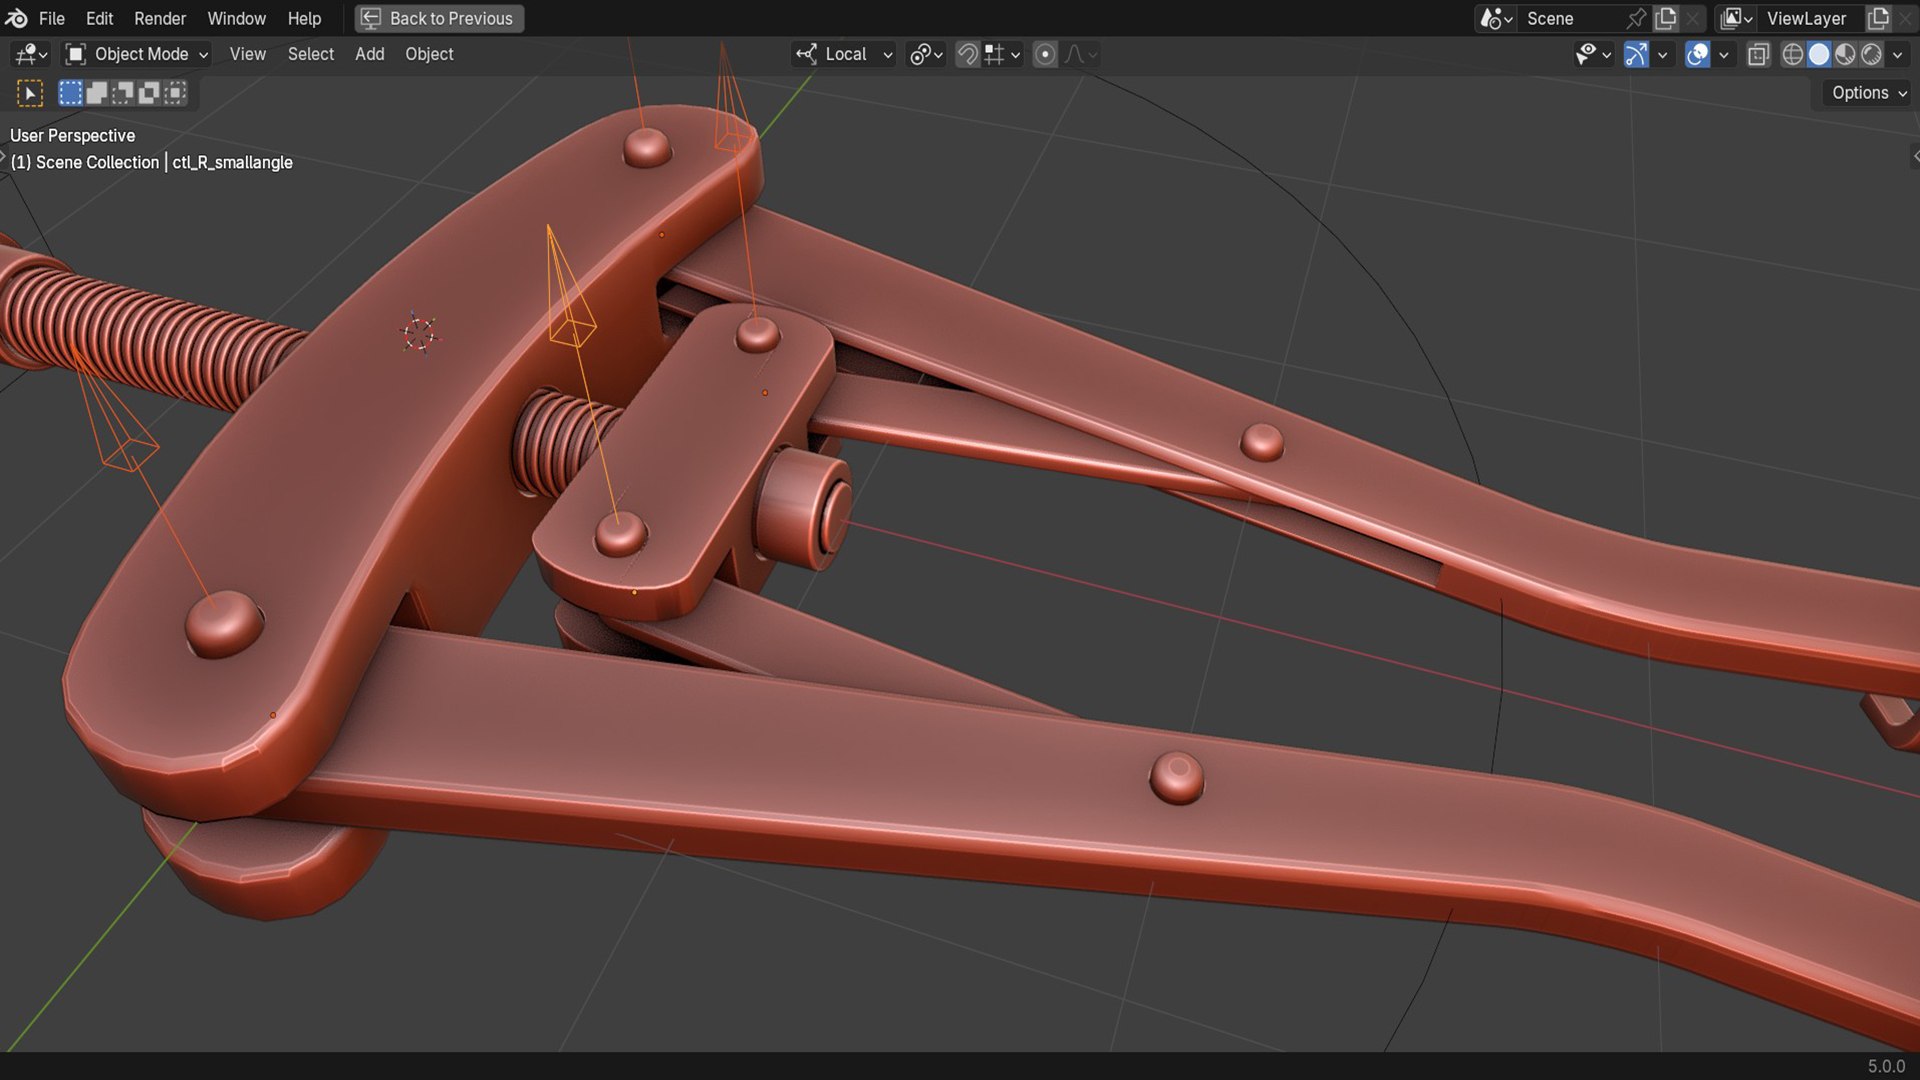Screen dimensions: 1920x1080
Task: Open the File menu
Action: (51, 18)
